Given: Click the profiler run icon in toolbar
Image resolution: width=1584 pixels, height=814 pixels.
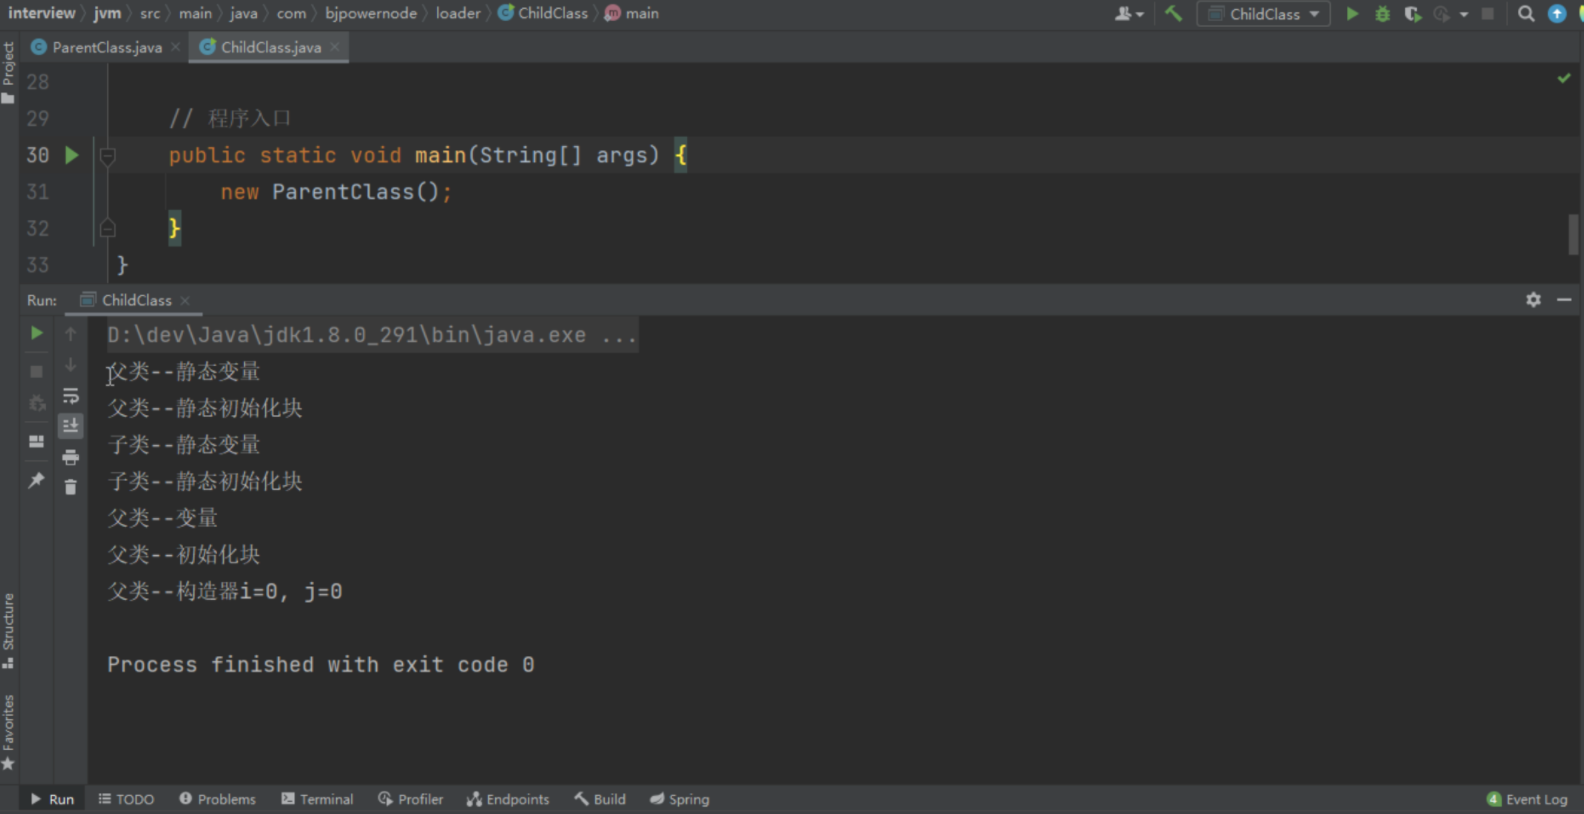Looking at the screenshot, I should tap(1441, 14).
